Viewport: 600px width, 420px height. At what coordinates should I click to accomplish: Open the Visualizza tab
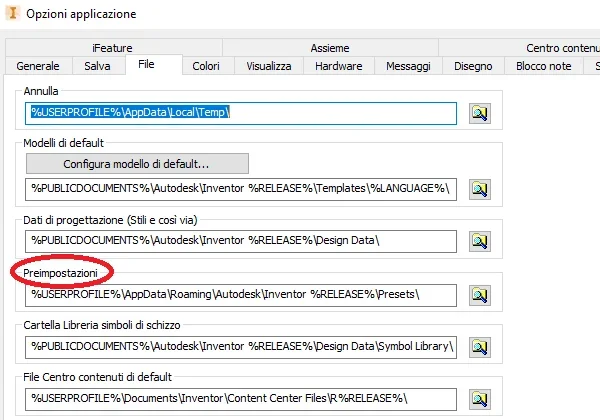point(269,66)
